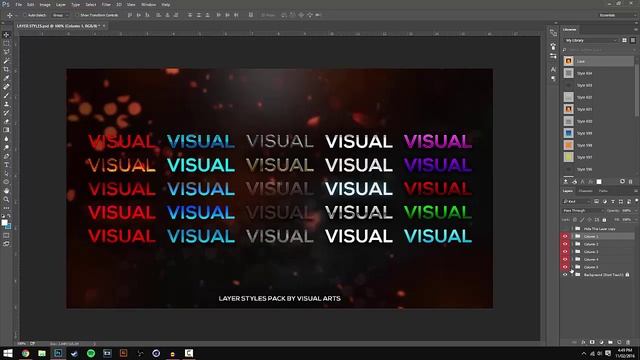Open the Pass Through blend mode dropdown
This screenshot has width=640, height=360.
click(x=583, y=211)
